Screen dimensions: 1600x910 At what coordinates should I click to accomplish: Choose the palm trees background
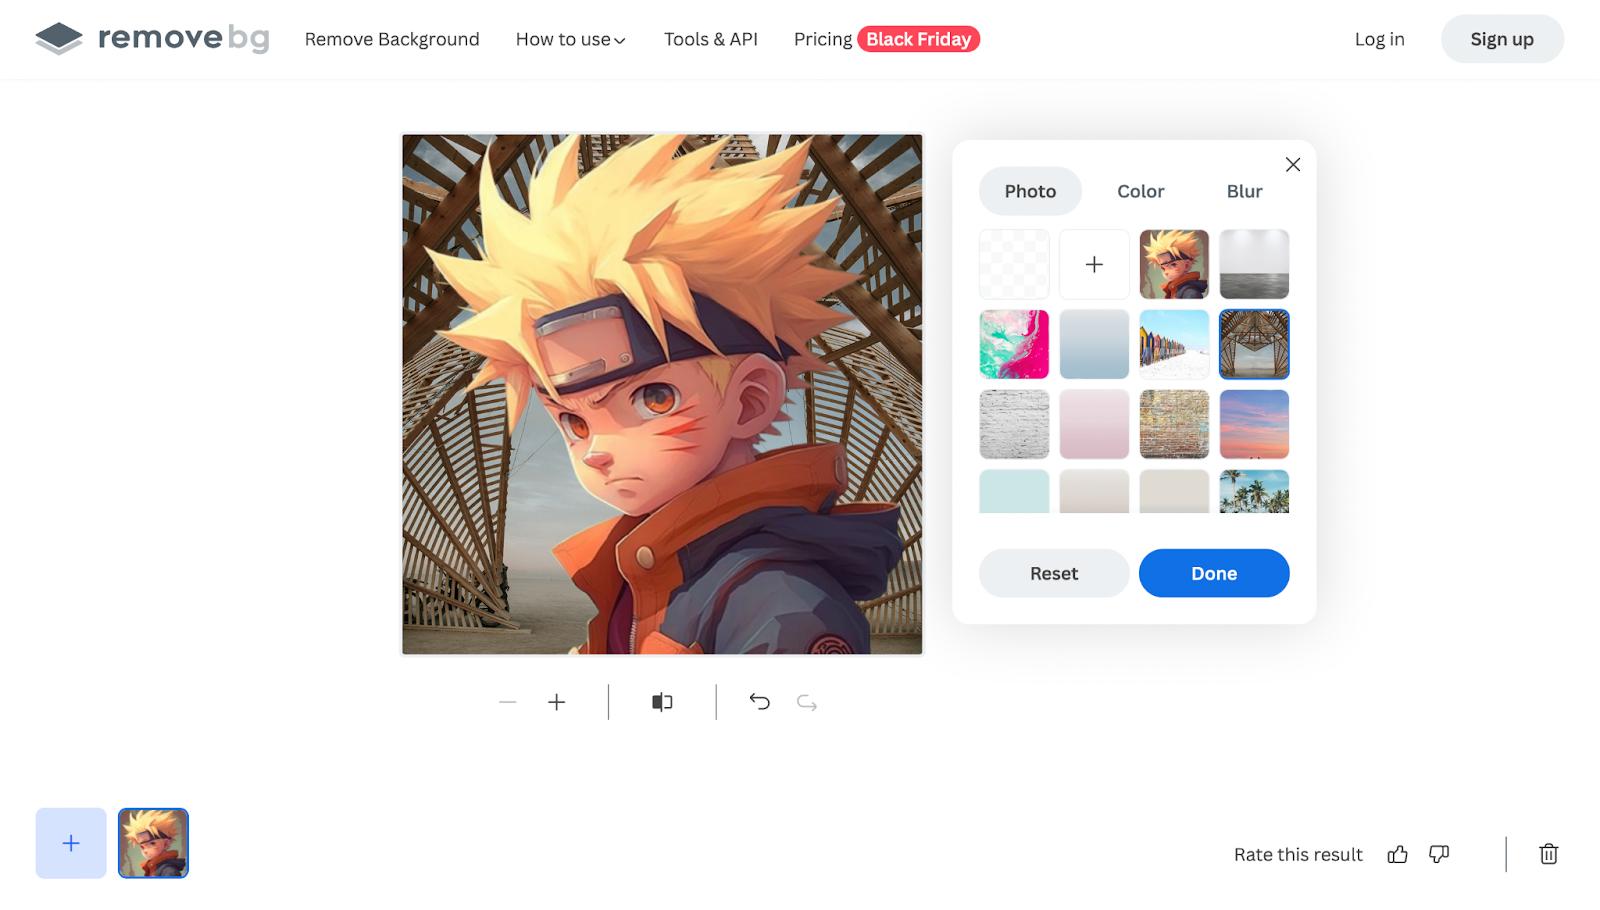[x=1254, y=491]
